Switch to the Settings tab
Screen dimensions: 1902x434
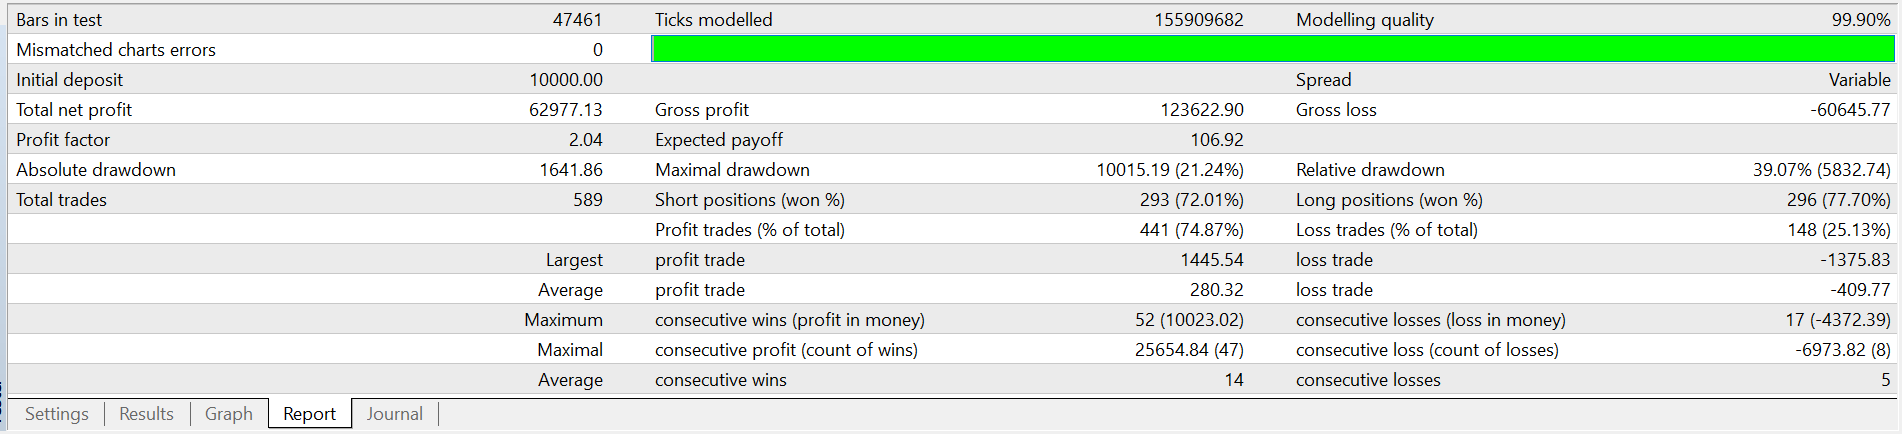(56, 414)
